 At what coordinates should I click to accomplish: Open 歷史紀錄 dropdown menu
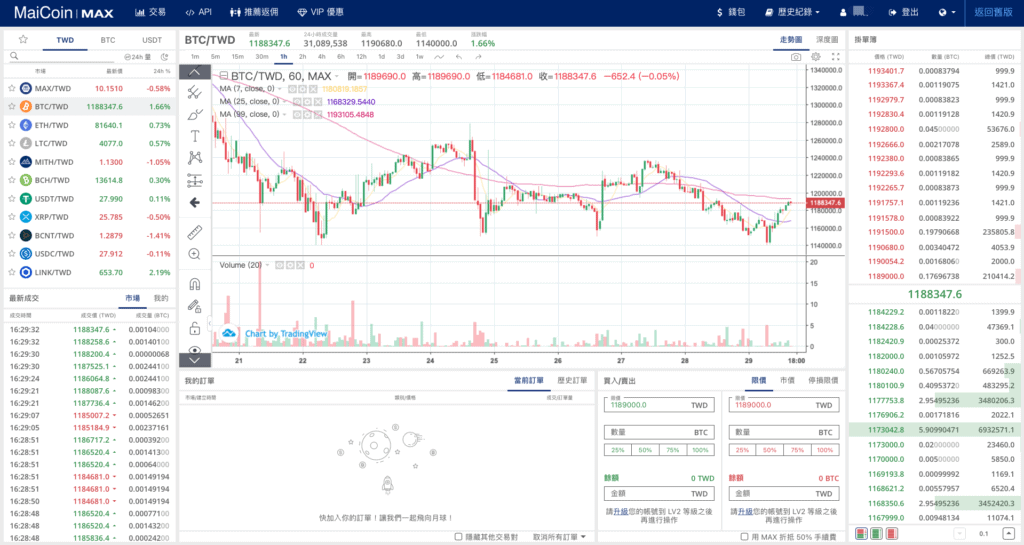pos(792,12)
